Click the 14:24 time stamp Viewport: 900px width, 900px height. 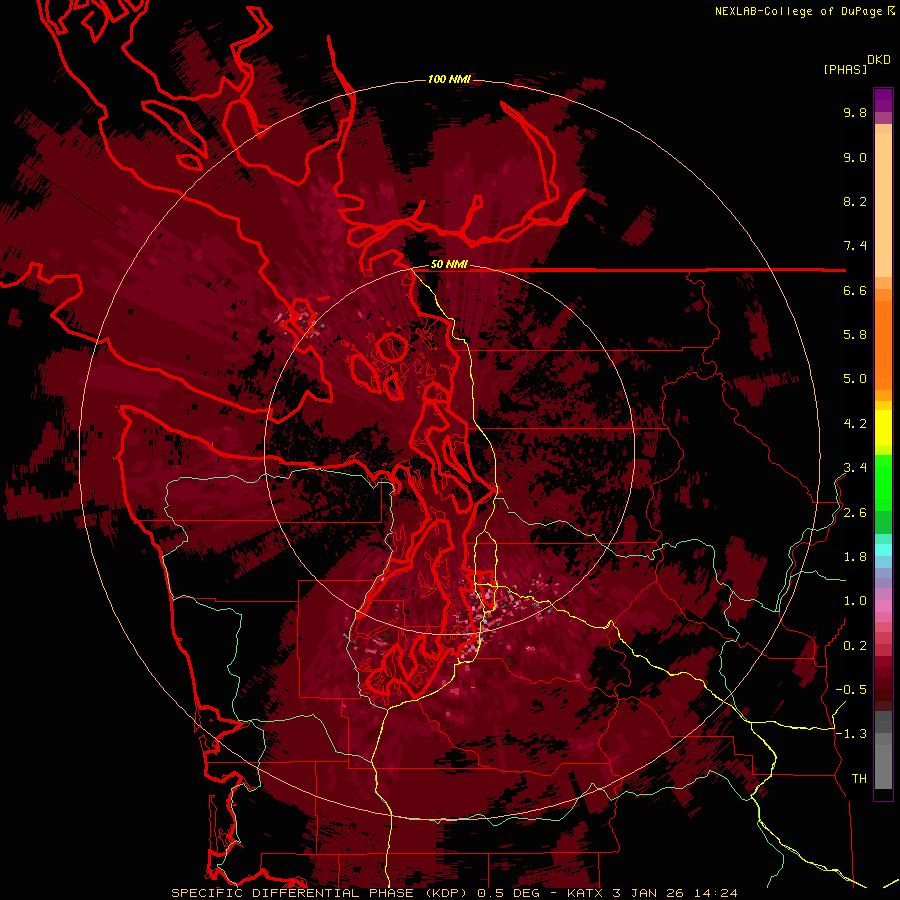click(x=715, y=893)
